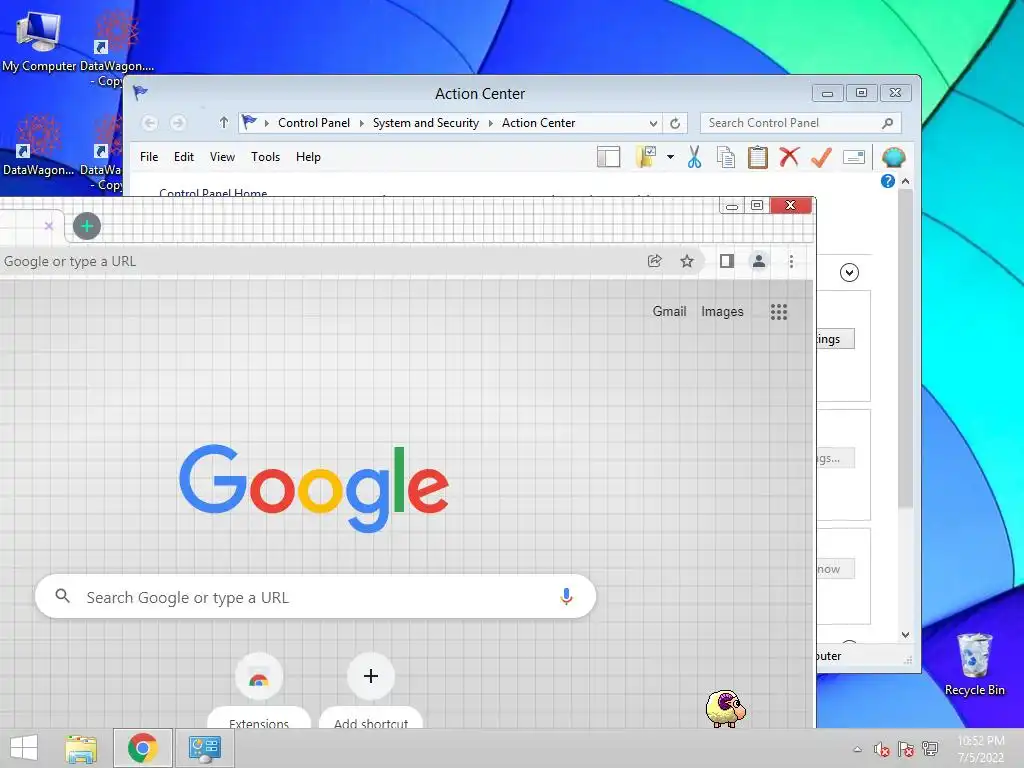Viewport: 1024px width, 768px height.
Task: Expand the address bar history dropdown
Action: (653, 123)
